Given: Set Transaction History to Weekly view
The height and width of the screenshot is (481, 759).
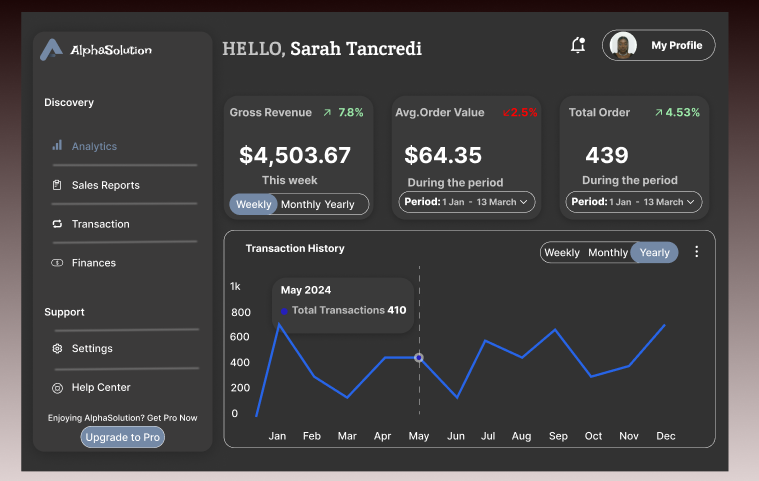Looking at the screenshot, I should (x=562, y=253).
